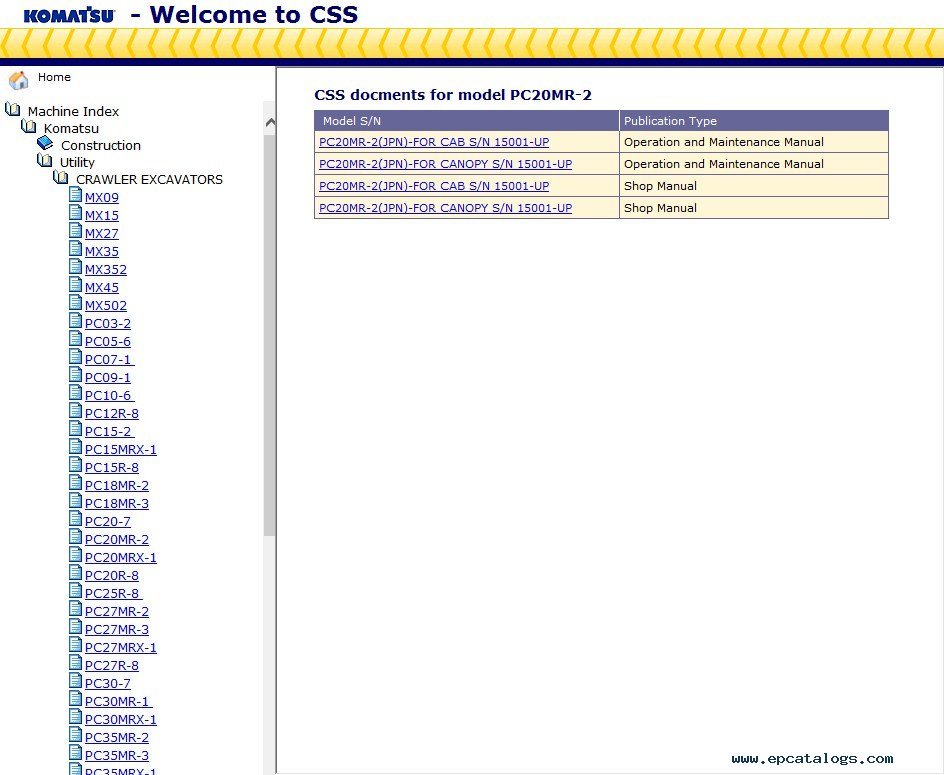The width and height of the screenshot is (944, 775).
Task: Click the document icon beside PC15R-8
Action: tap(75, 465)
